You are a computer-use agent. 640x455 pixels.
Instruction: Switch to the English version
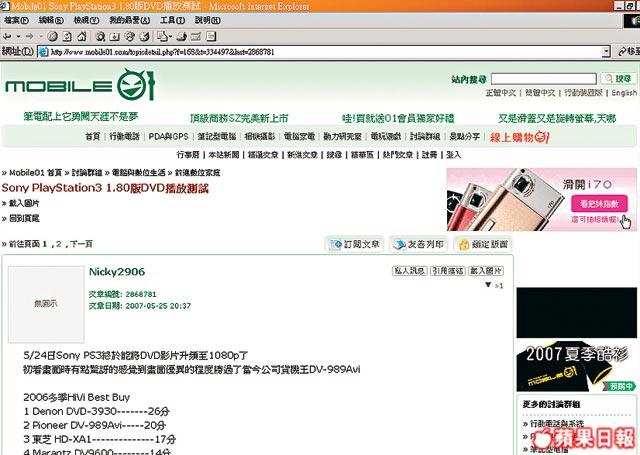click(624, 93)
